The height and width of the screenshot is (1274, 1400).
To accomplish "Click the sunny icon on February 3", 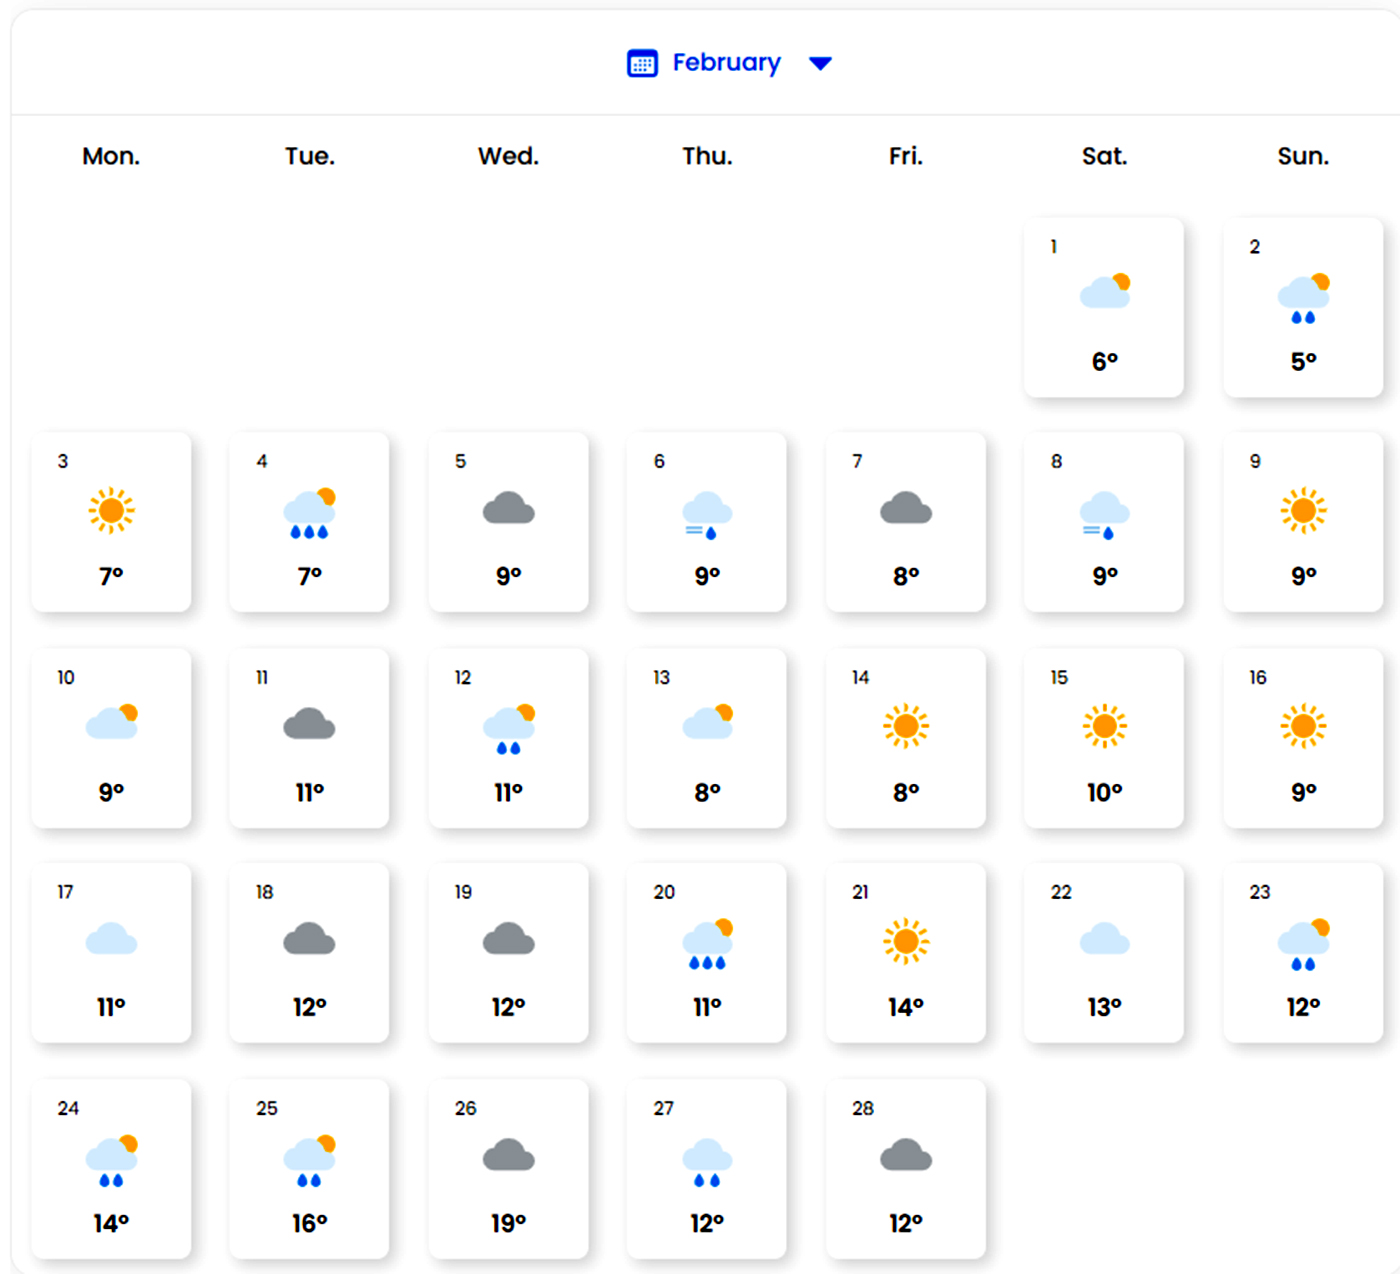I will (x=111, y=511).
